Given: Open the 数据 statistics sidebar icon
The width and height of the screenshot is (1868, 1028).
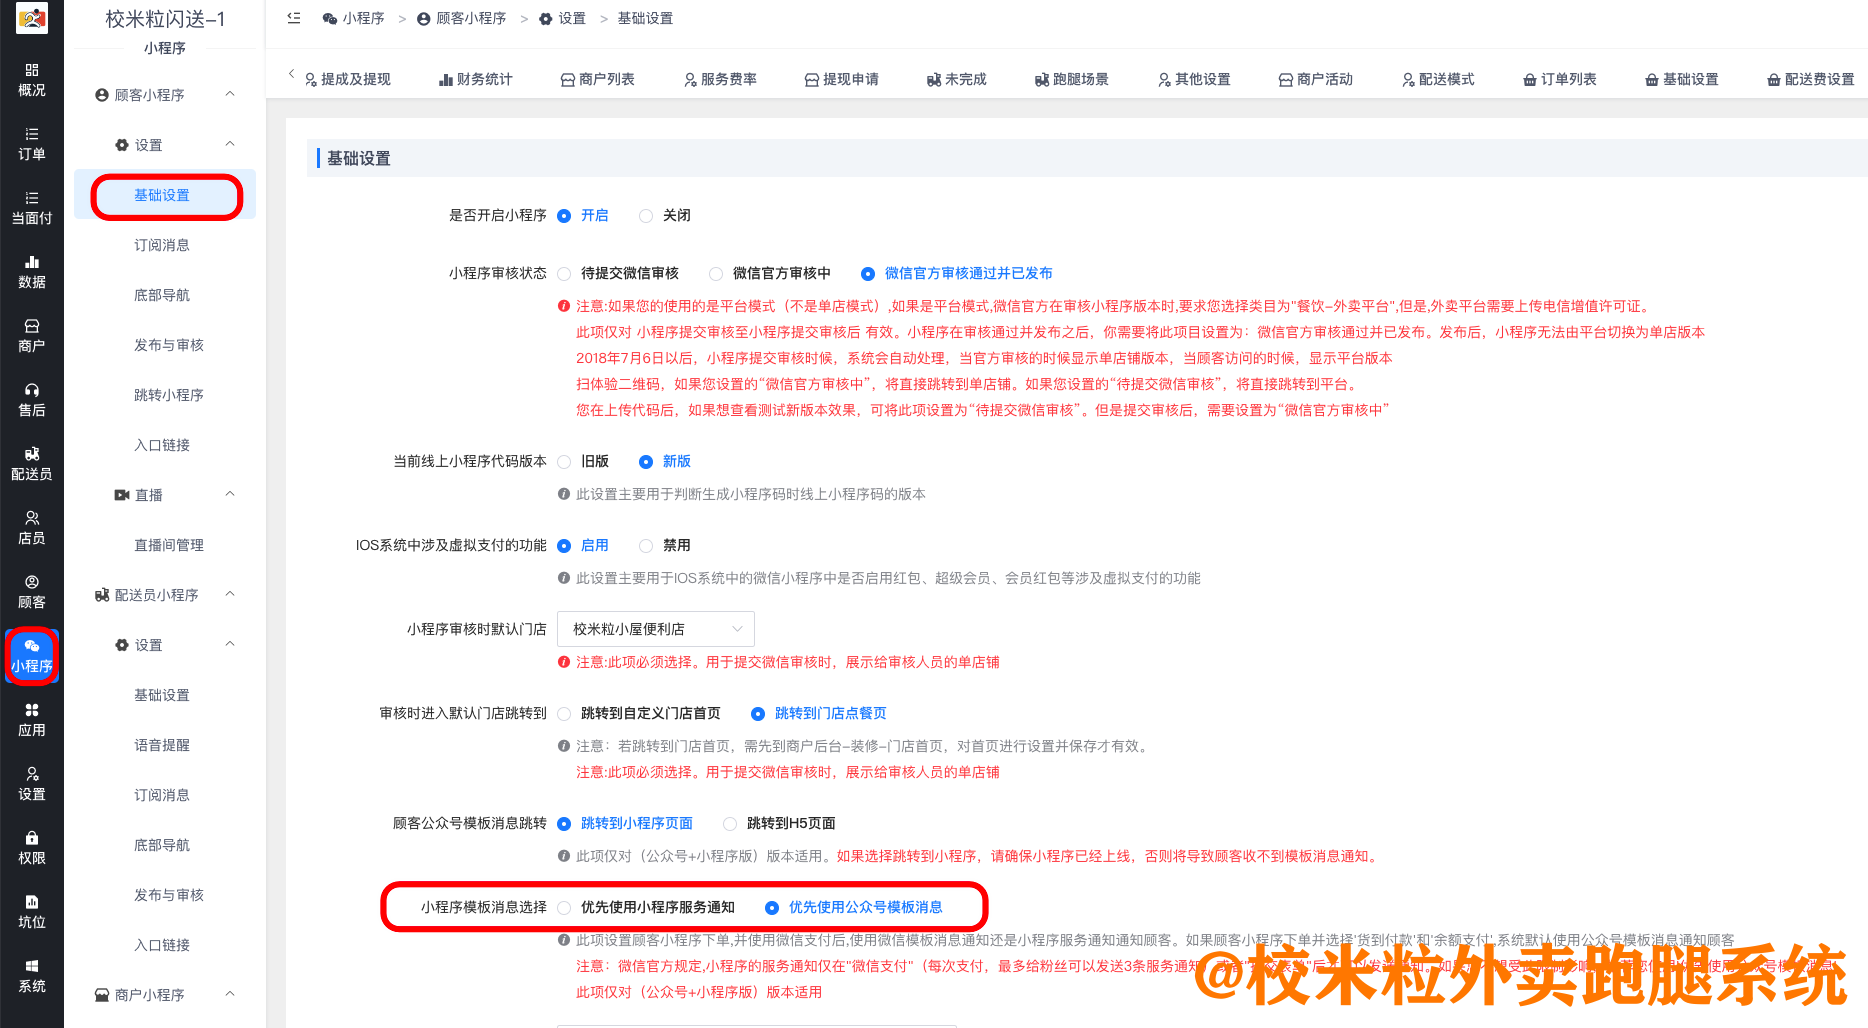Looking at the screenshot, I should [x=32, y=271].
